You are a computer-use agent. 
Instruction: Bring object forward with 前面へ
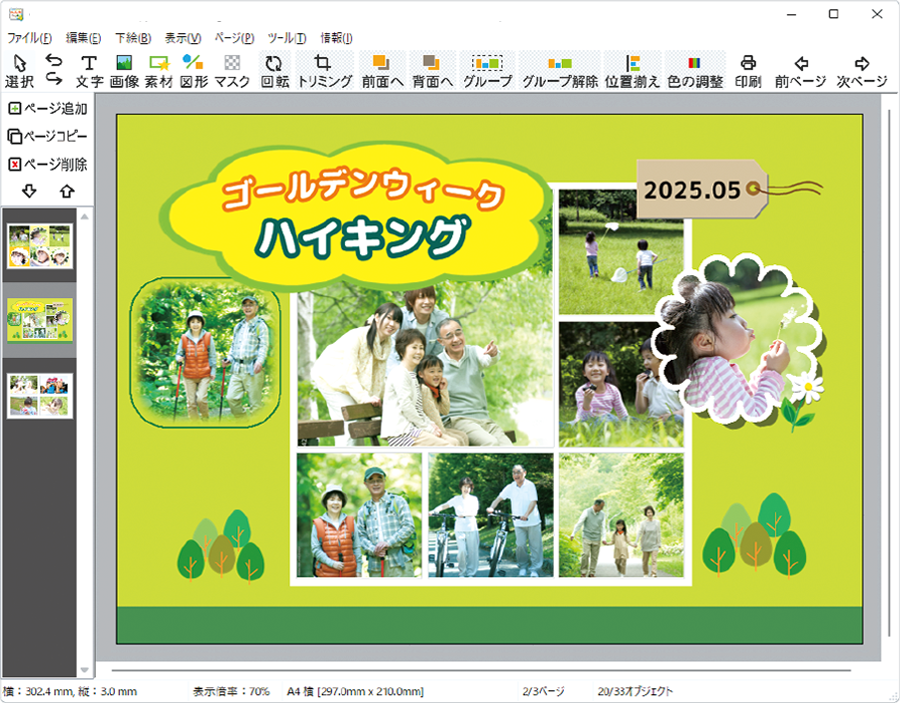click(x=381, y=70)
